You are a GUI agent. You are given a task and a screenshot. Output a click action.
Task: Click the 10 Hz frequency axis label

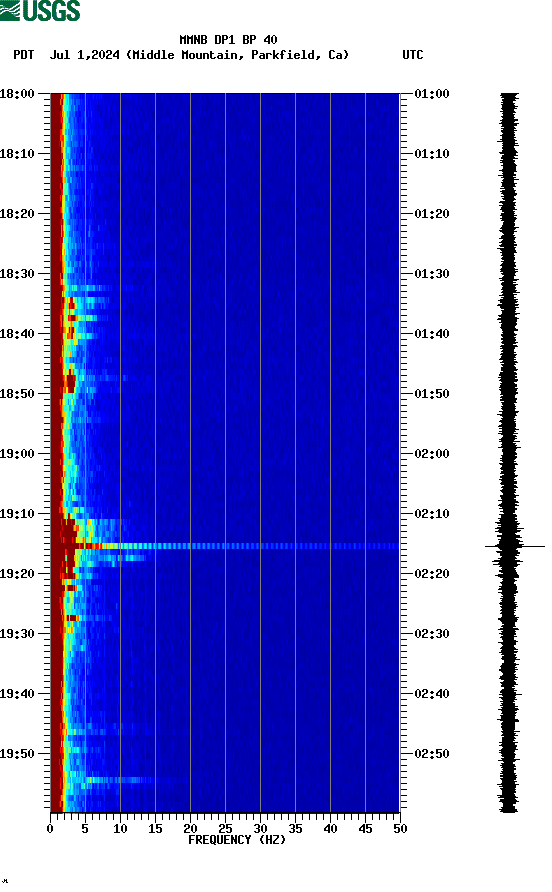pos(120,829)
